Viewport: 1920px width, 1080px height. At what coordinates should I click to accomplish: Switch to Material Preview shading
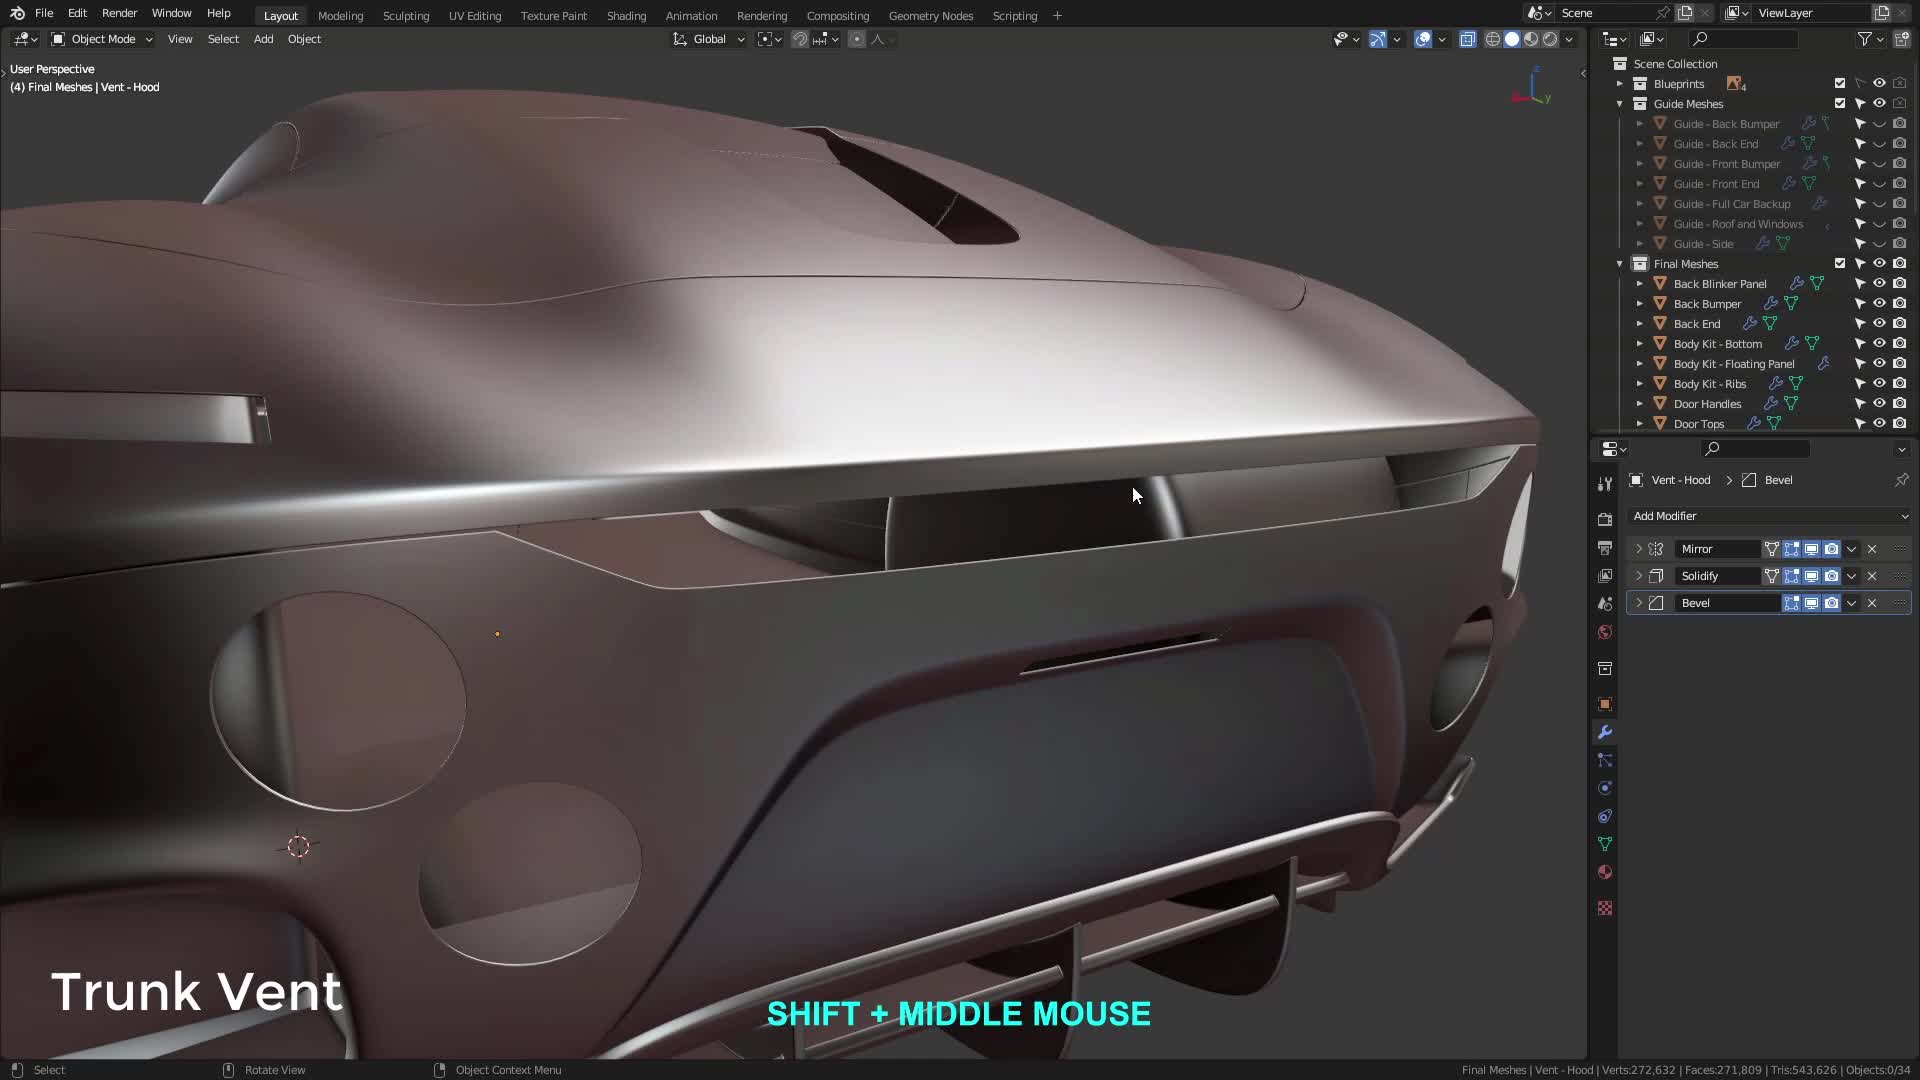click(x=1531, y=39)
